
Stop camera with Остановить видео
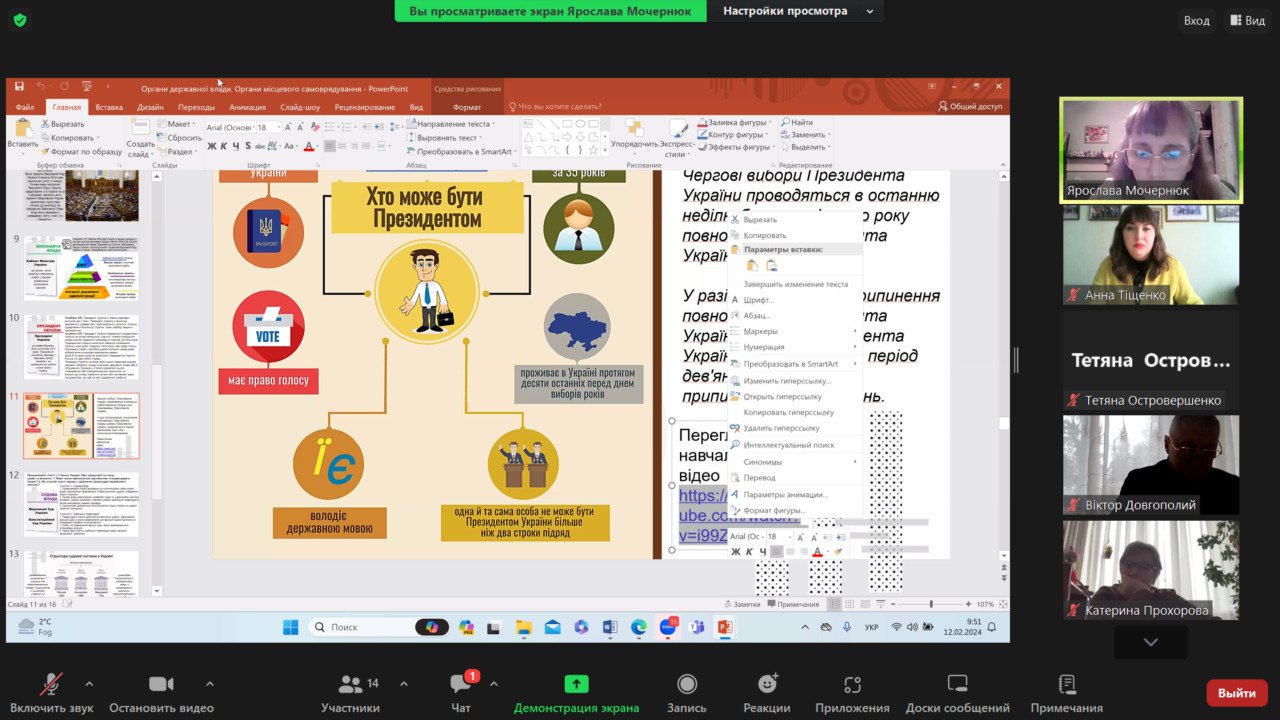pyautogui.click(x=161, y=684)
